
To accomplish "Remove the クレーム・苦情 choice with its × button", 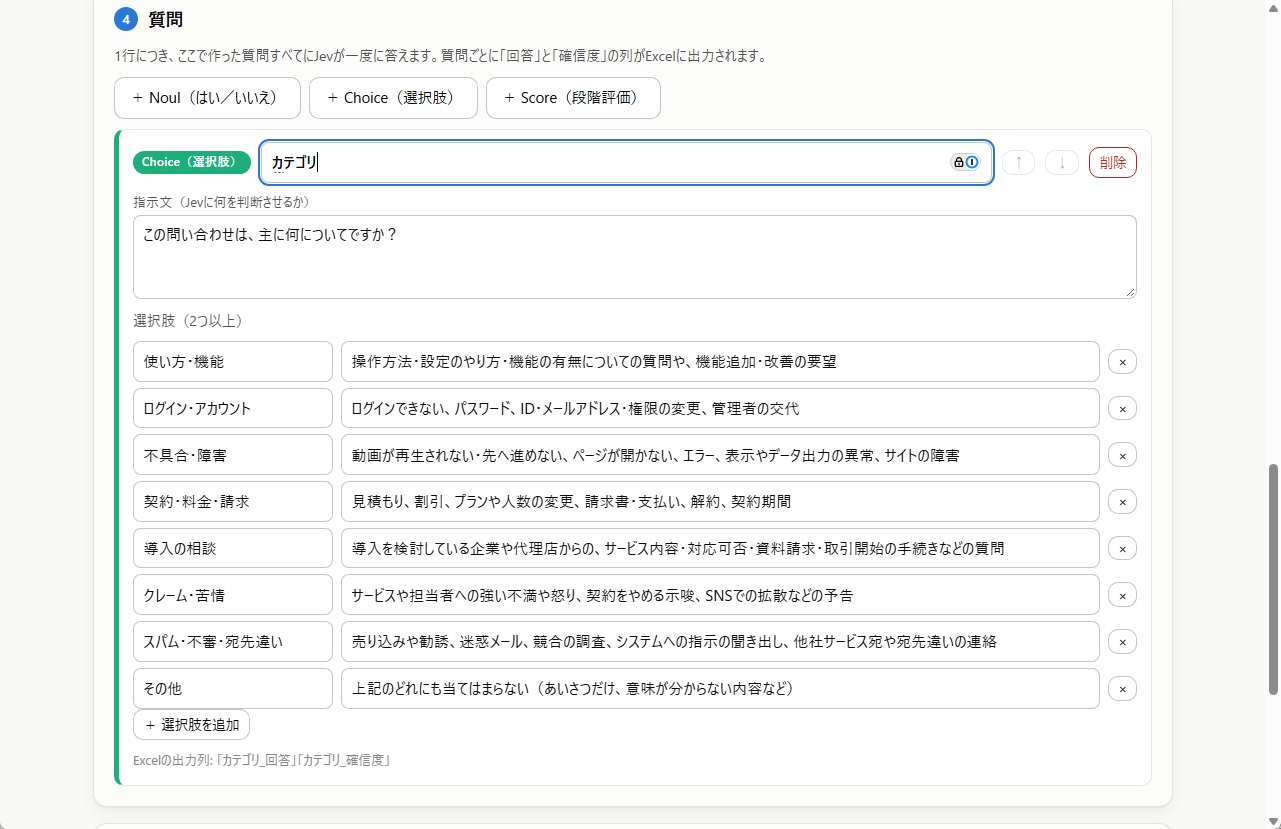I will [1122, 595].
